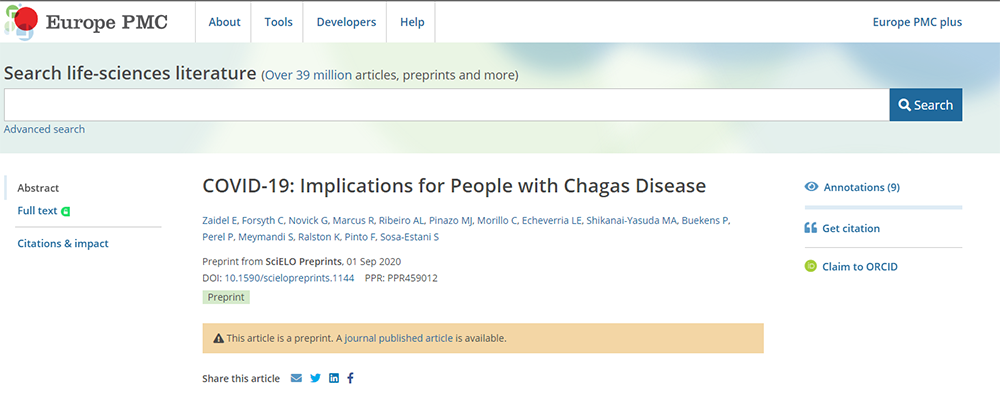Open the About menu
The height and width of the screenshot is (404, 1000).
click(224, 22)
